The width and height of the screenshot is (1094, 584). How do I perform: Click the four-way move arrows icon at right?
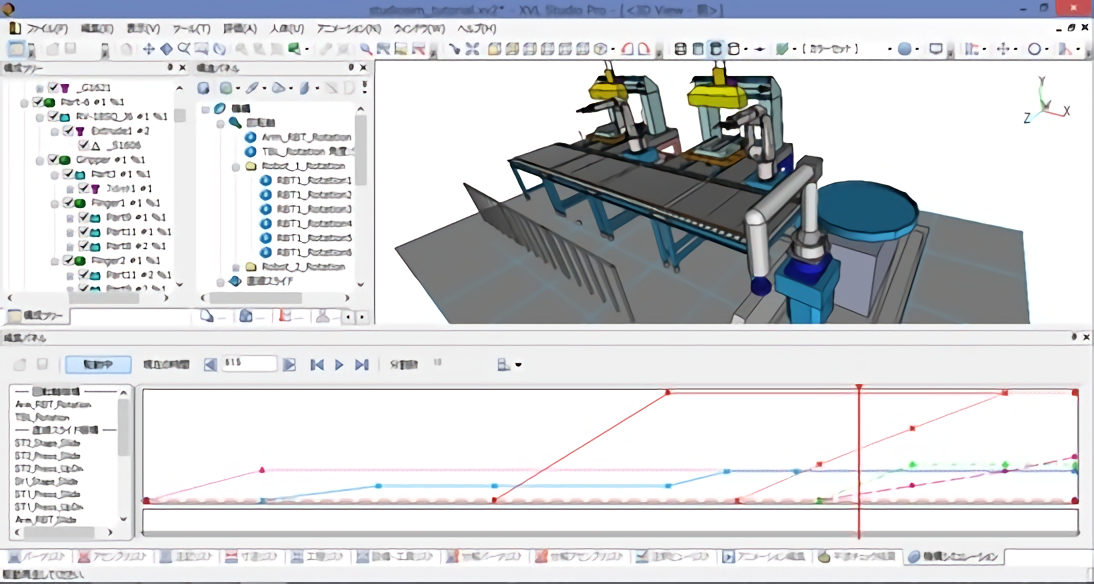click(1003, 49)
